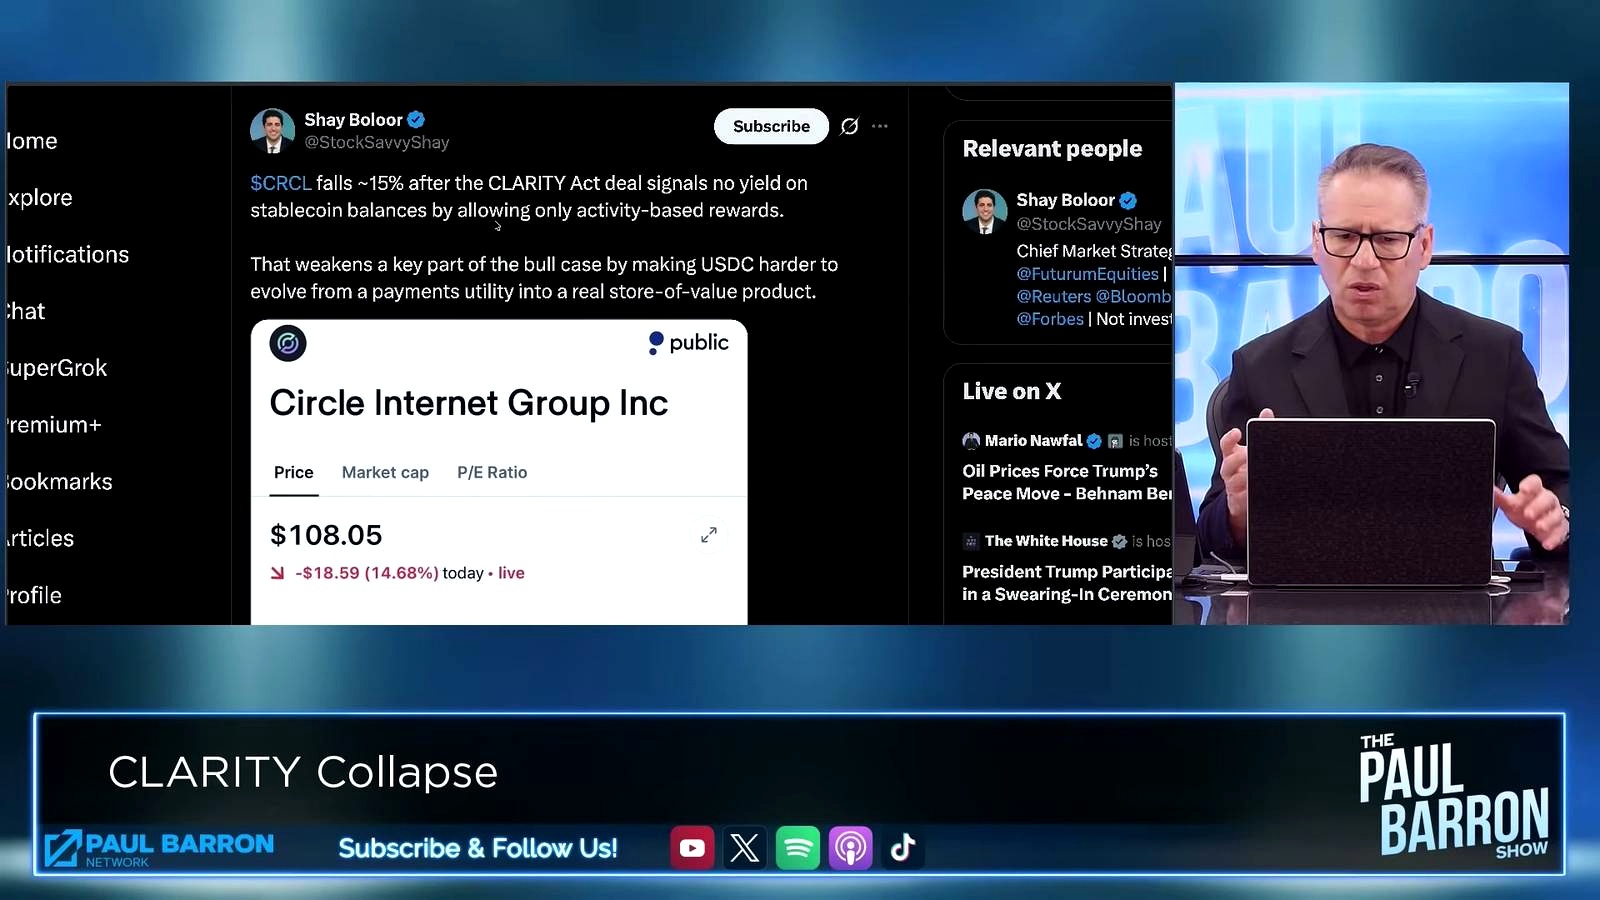This screenshot has width=1600, height=900.
Task: Select the Price tab in the stock card
Action: pyautogui.click(x=294, y=472)
